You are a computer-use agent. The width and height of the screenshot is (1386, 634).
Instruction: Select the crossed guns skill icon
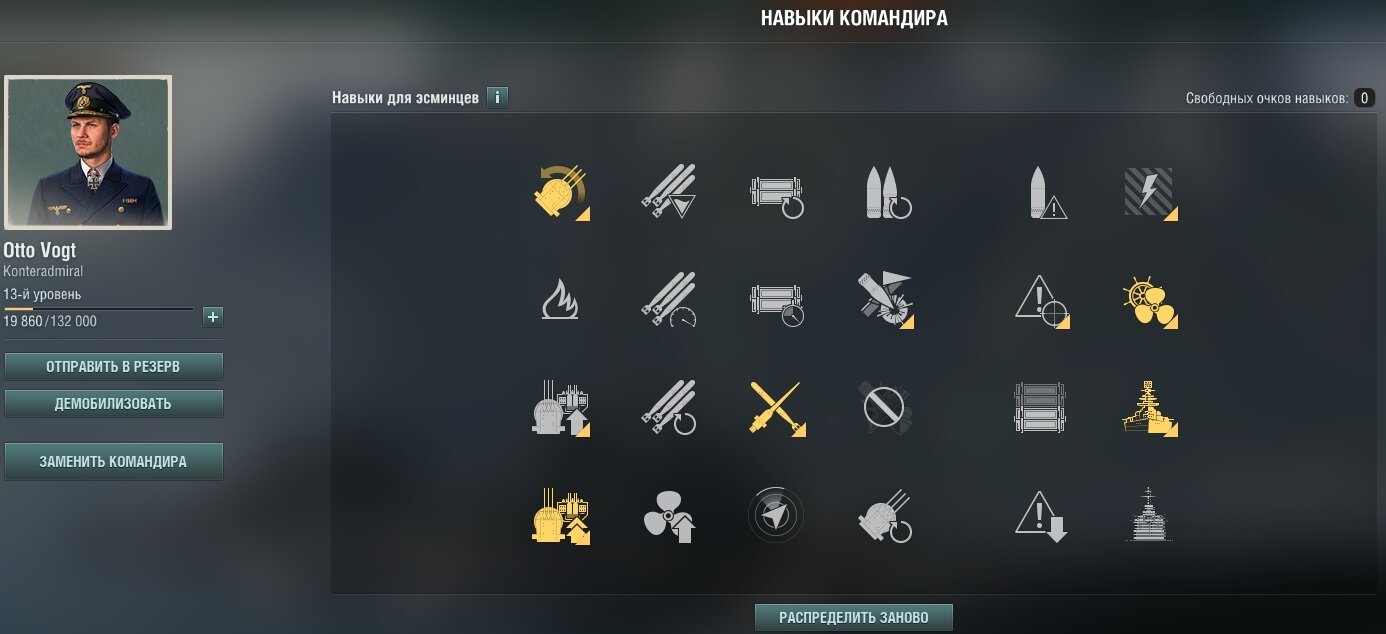pos(776,408)
